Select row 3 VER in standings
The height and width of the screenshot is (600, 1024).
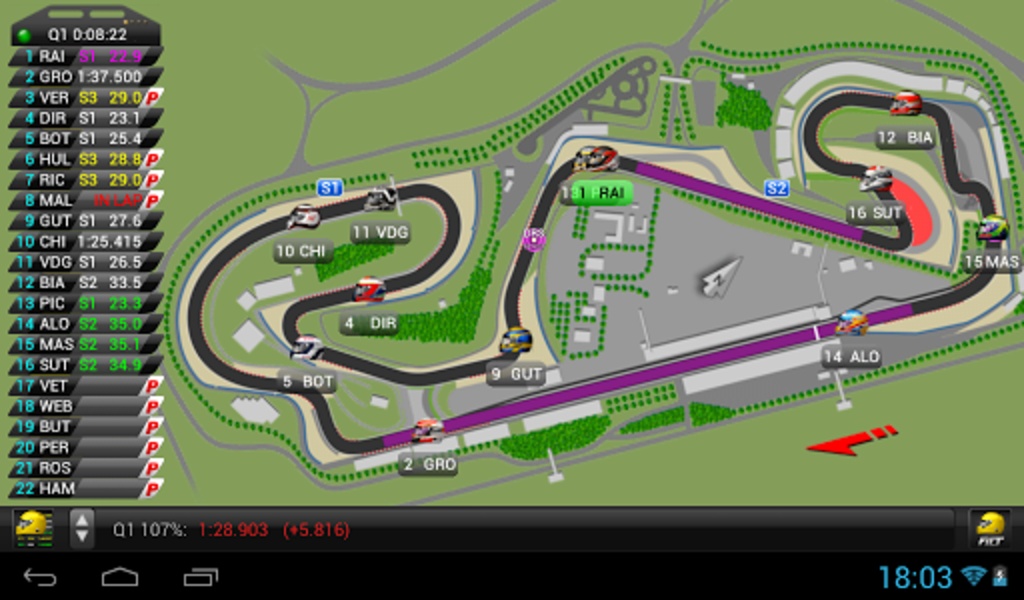(x=86, y=98)
